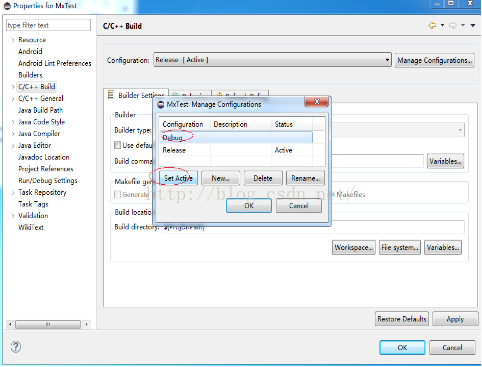Click the Build directory text field
This screenshot has width=482, height=367.
click(313, 227)
